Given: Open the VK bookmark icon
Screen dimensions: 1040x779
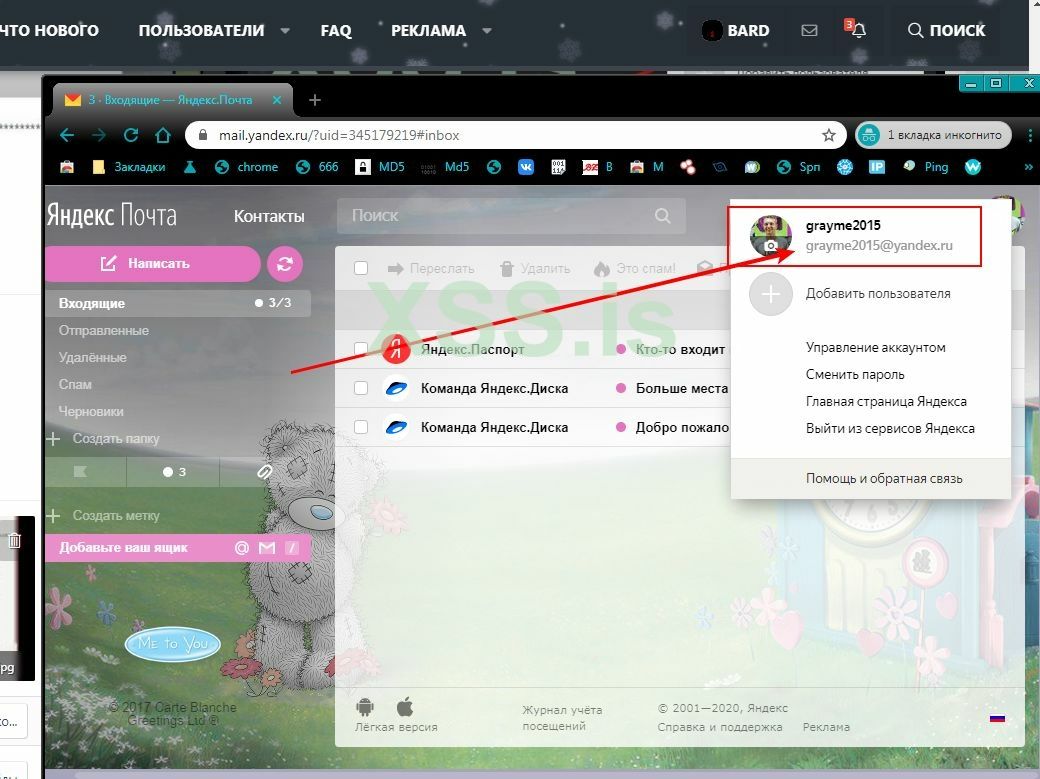Looking at the screenshot, I should [526, 167].
